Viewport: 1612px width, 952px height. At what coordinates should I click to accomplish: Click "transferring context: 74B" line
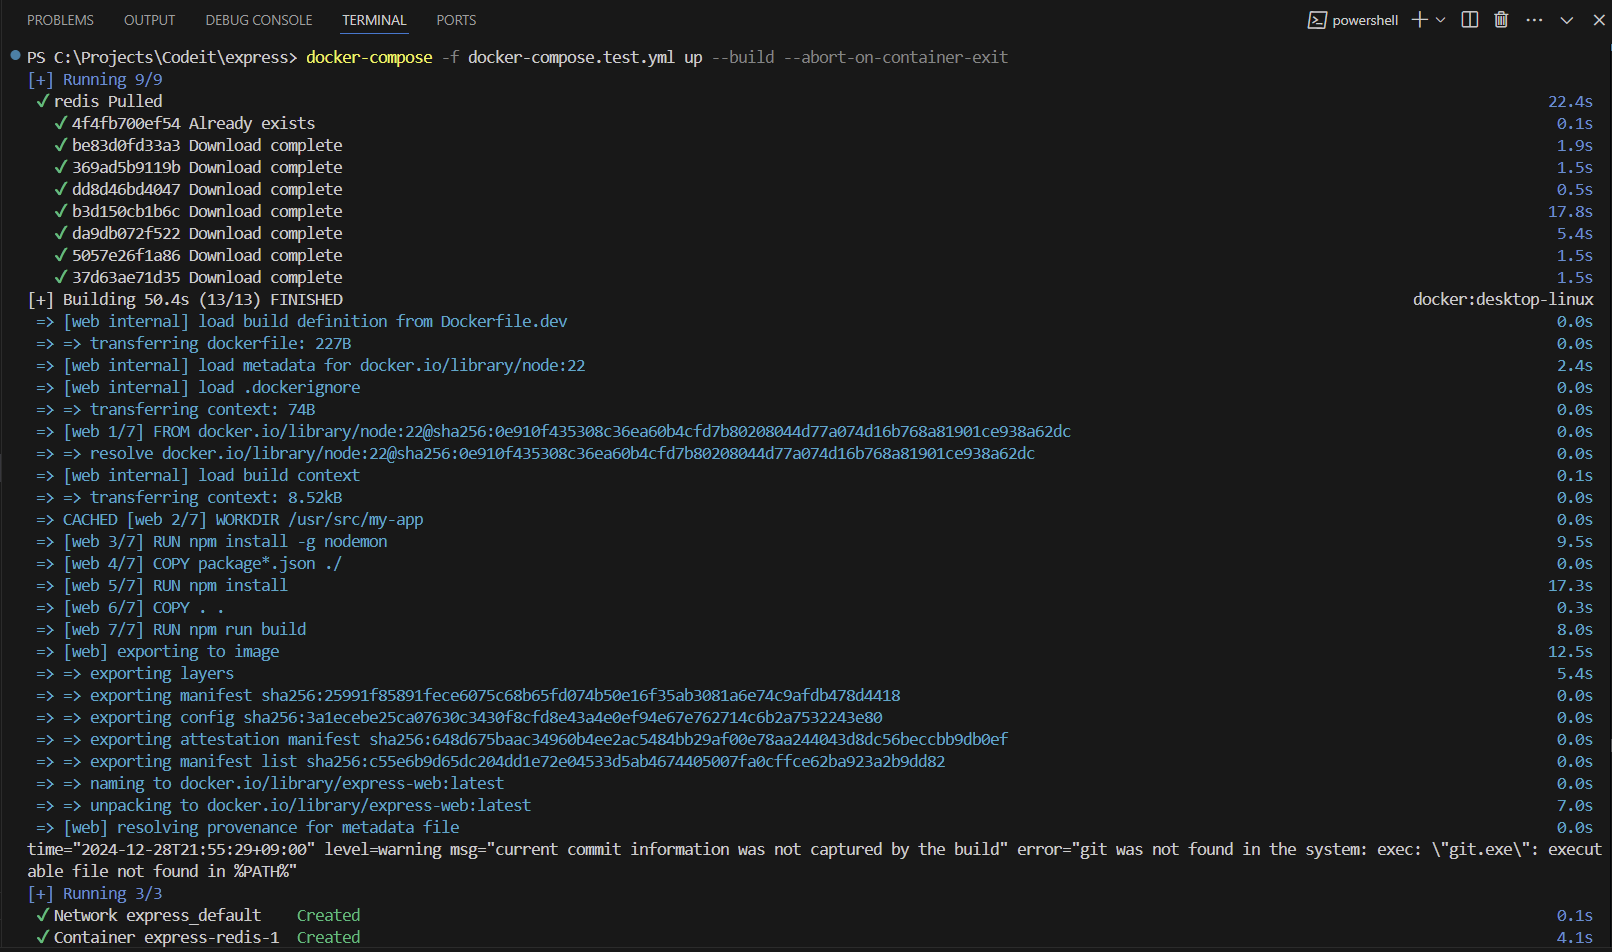(x=176, y=409)
